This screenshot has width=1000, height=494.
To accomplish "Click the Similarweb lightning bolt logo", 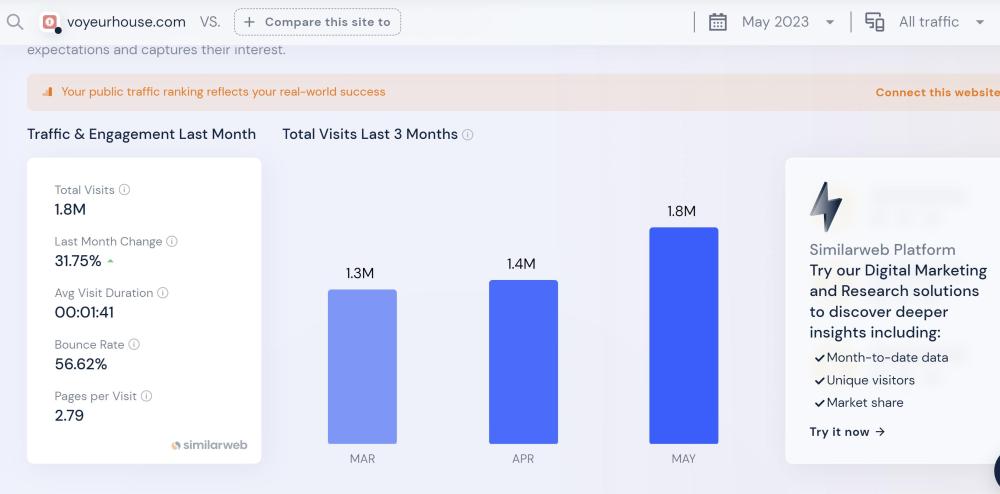I will tap(826, 207).
